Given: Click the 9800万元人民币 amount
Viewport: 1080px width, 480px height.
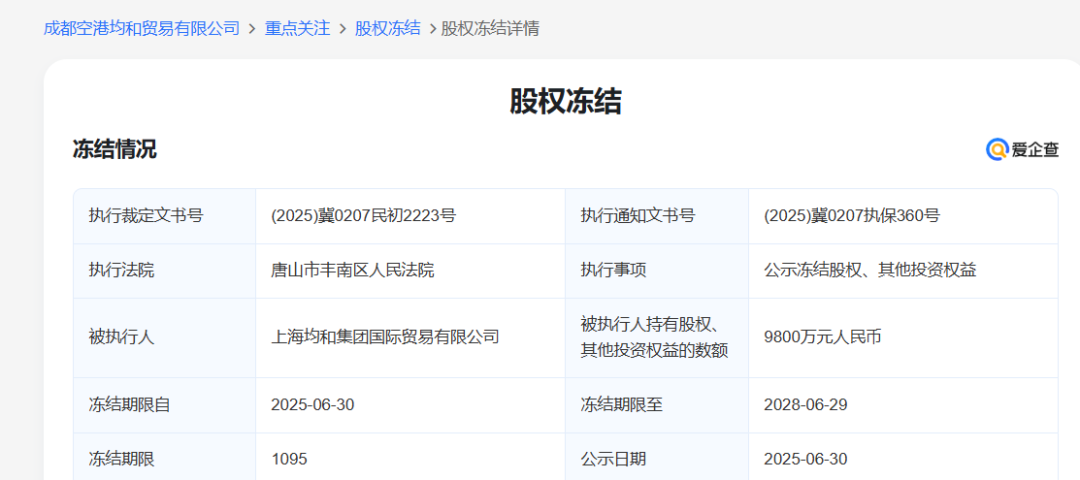Looking at the screenshot, I should coord(823,337).
